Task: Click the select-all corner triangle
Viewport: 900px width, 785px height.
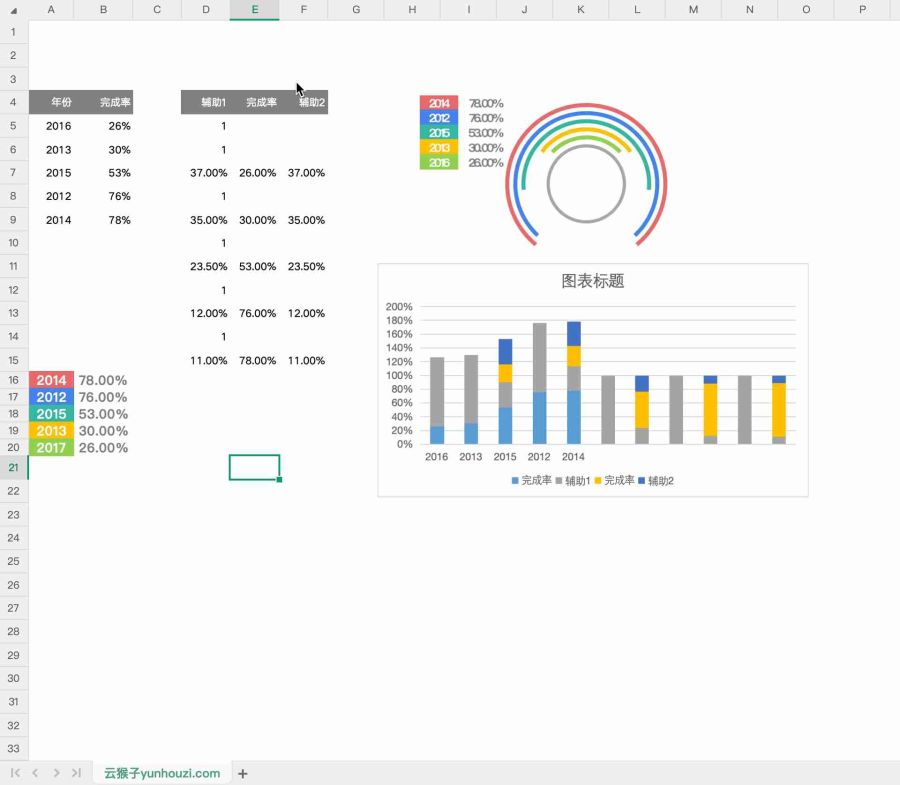Action: pos(13,10)
